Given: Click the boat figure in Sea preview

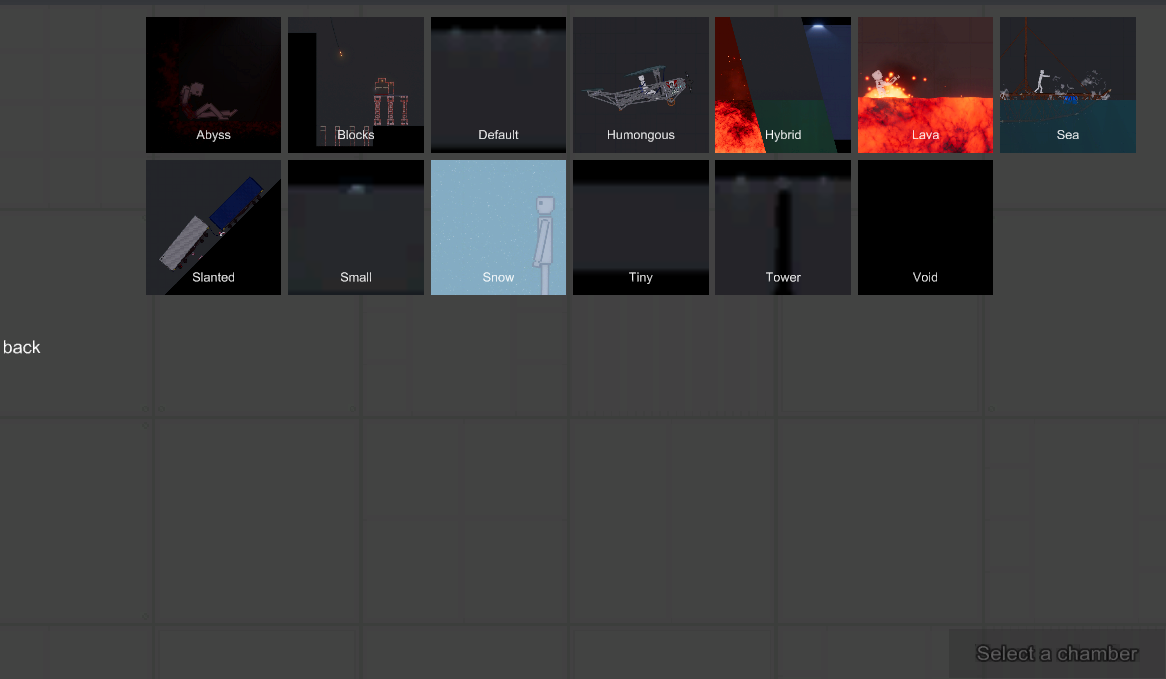Looking at the screenshot, I should [1045, 82].
